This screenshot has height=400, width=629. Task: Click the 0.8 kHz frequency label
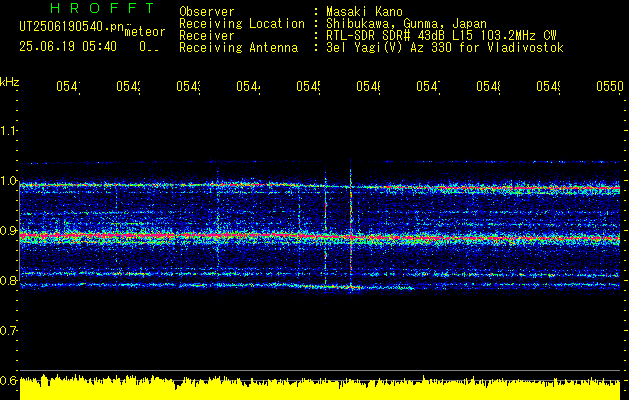pyautogui.click(x=9, y=280)
